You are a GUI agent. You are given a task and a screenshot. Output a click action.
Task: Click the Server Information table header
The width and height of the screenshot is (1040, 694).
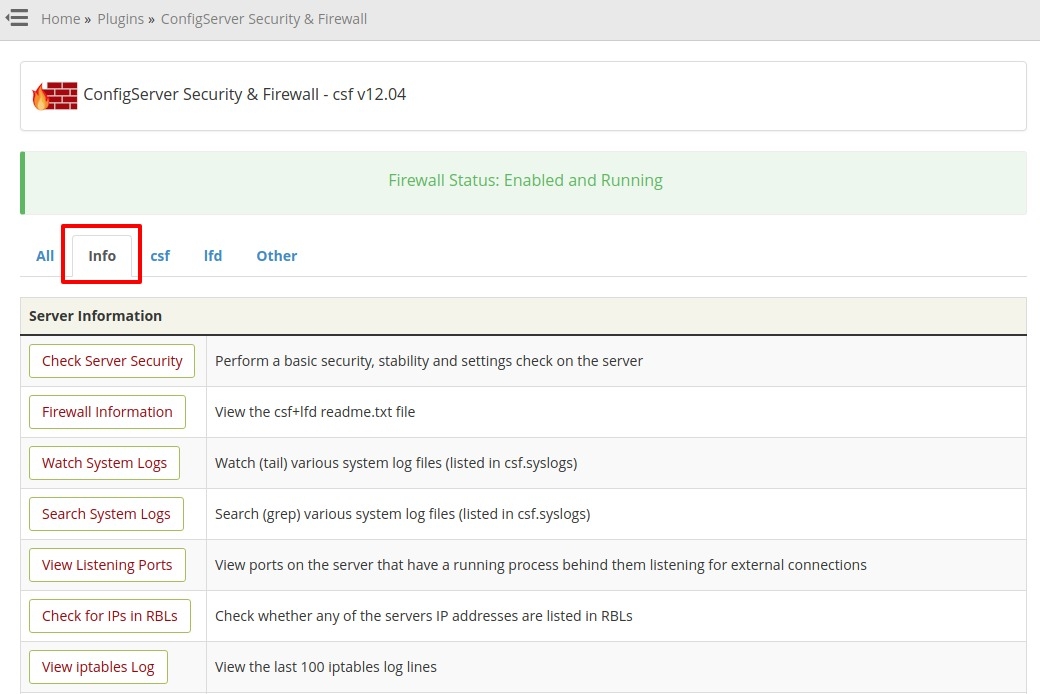tap(95, 316)
